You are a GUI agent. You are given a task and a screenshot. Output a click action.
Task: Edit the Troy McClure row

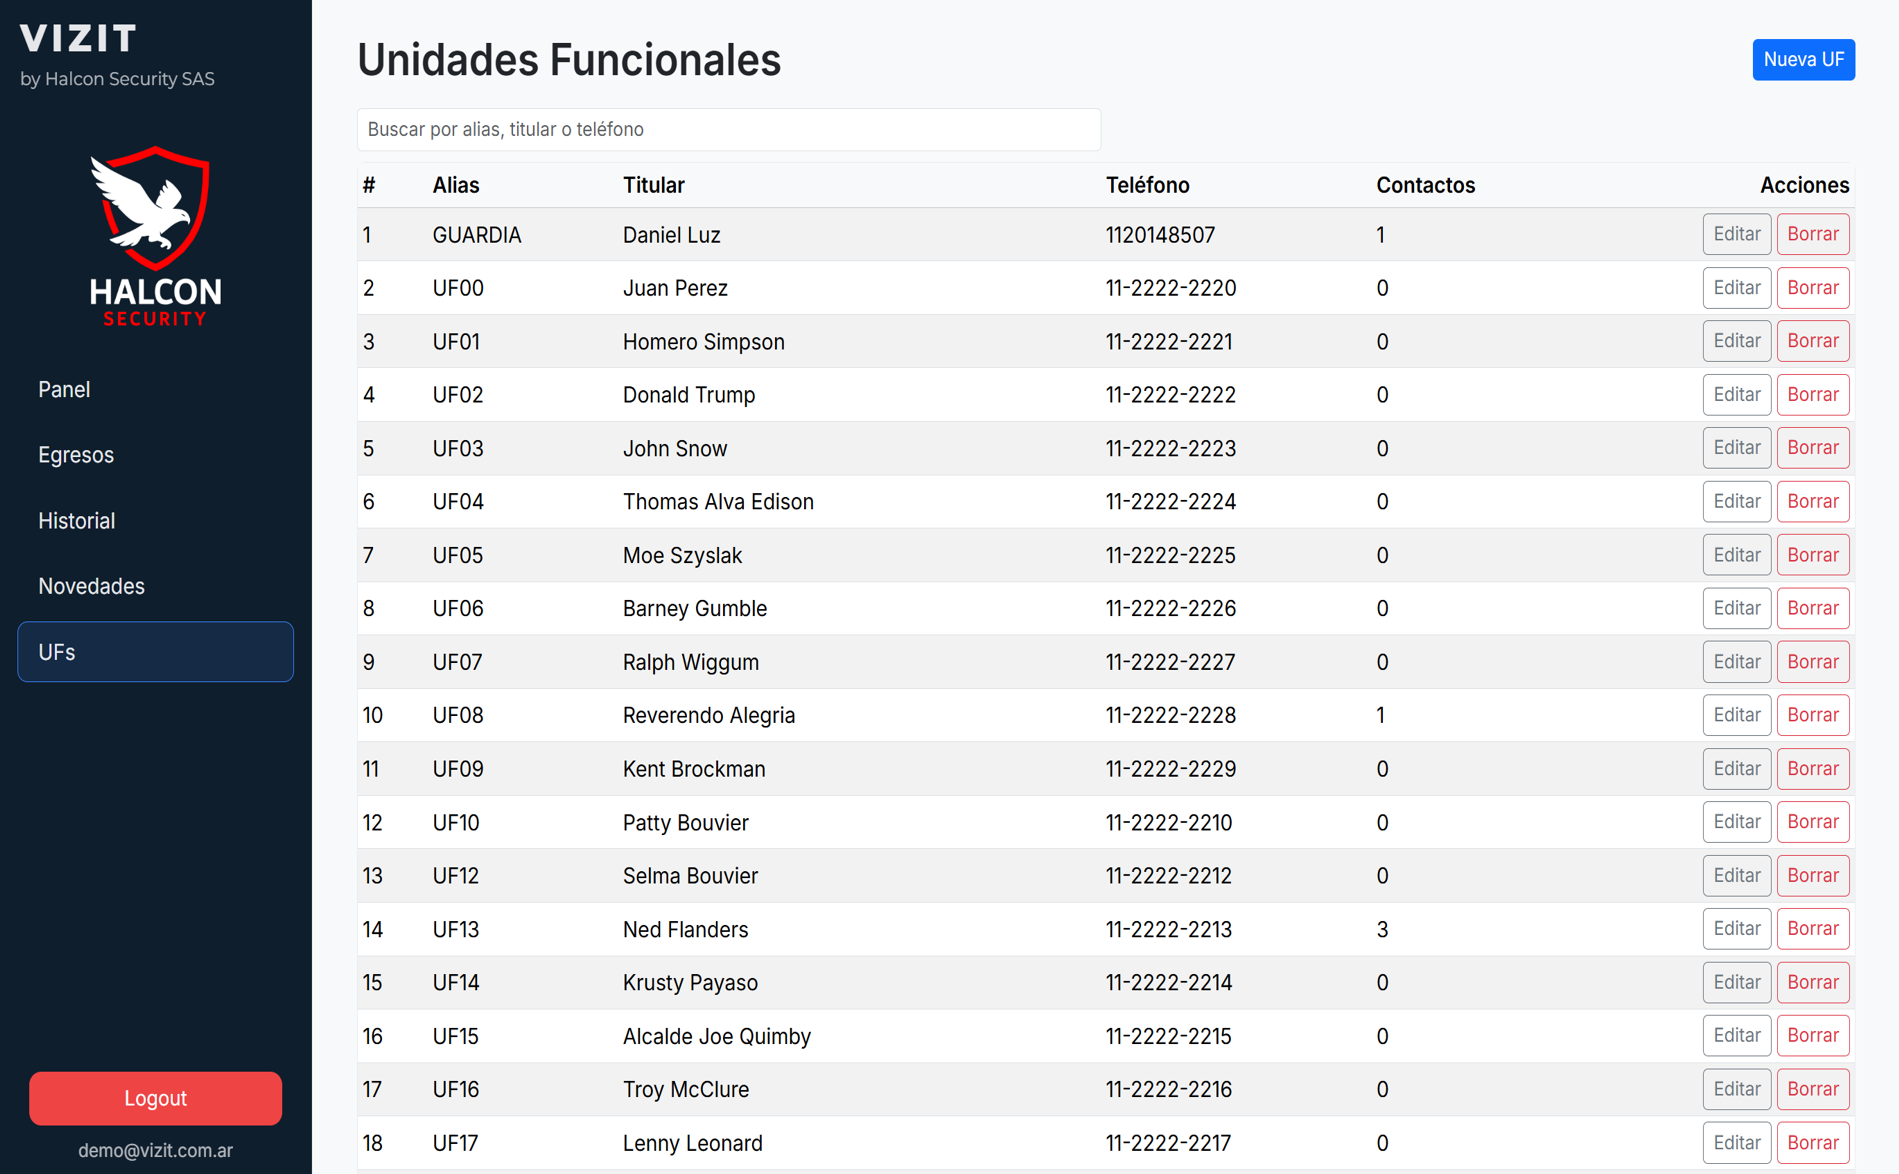(x=1736, y=1089)
